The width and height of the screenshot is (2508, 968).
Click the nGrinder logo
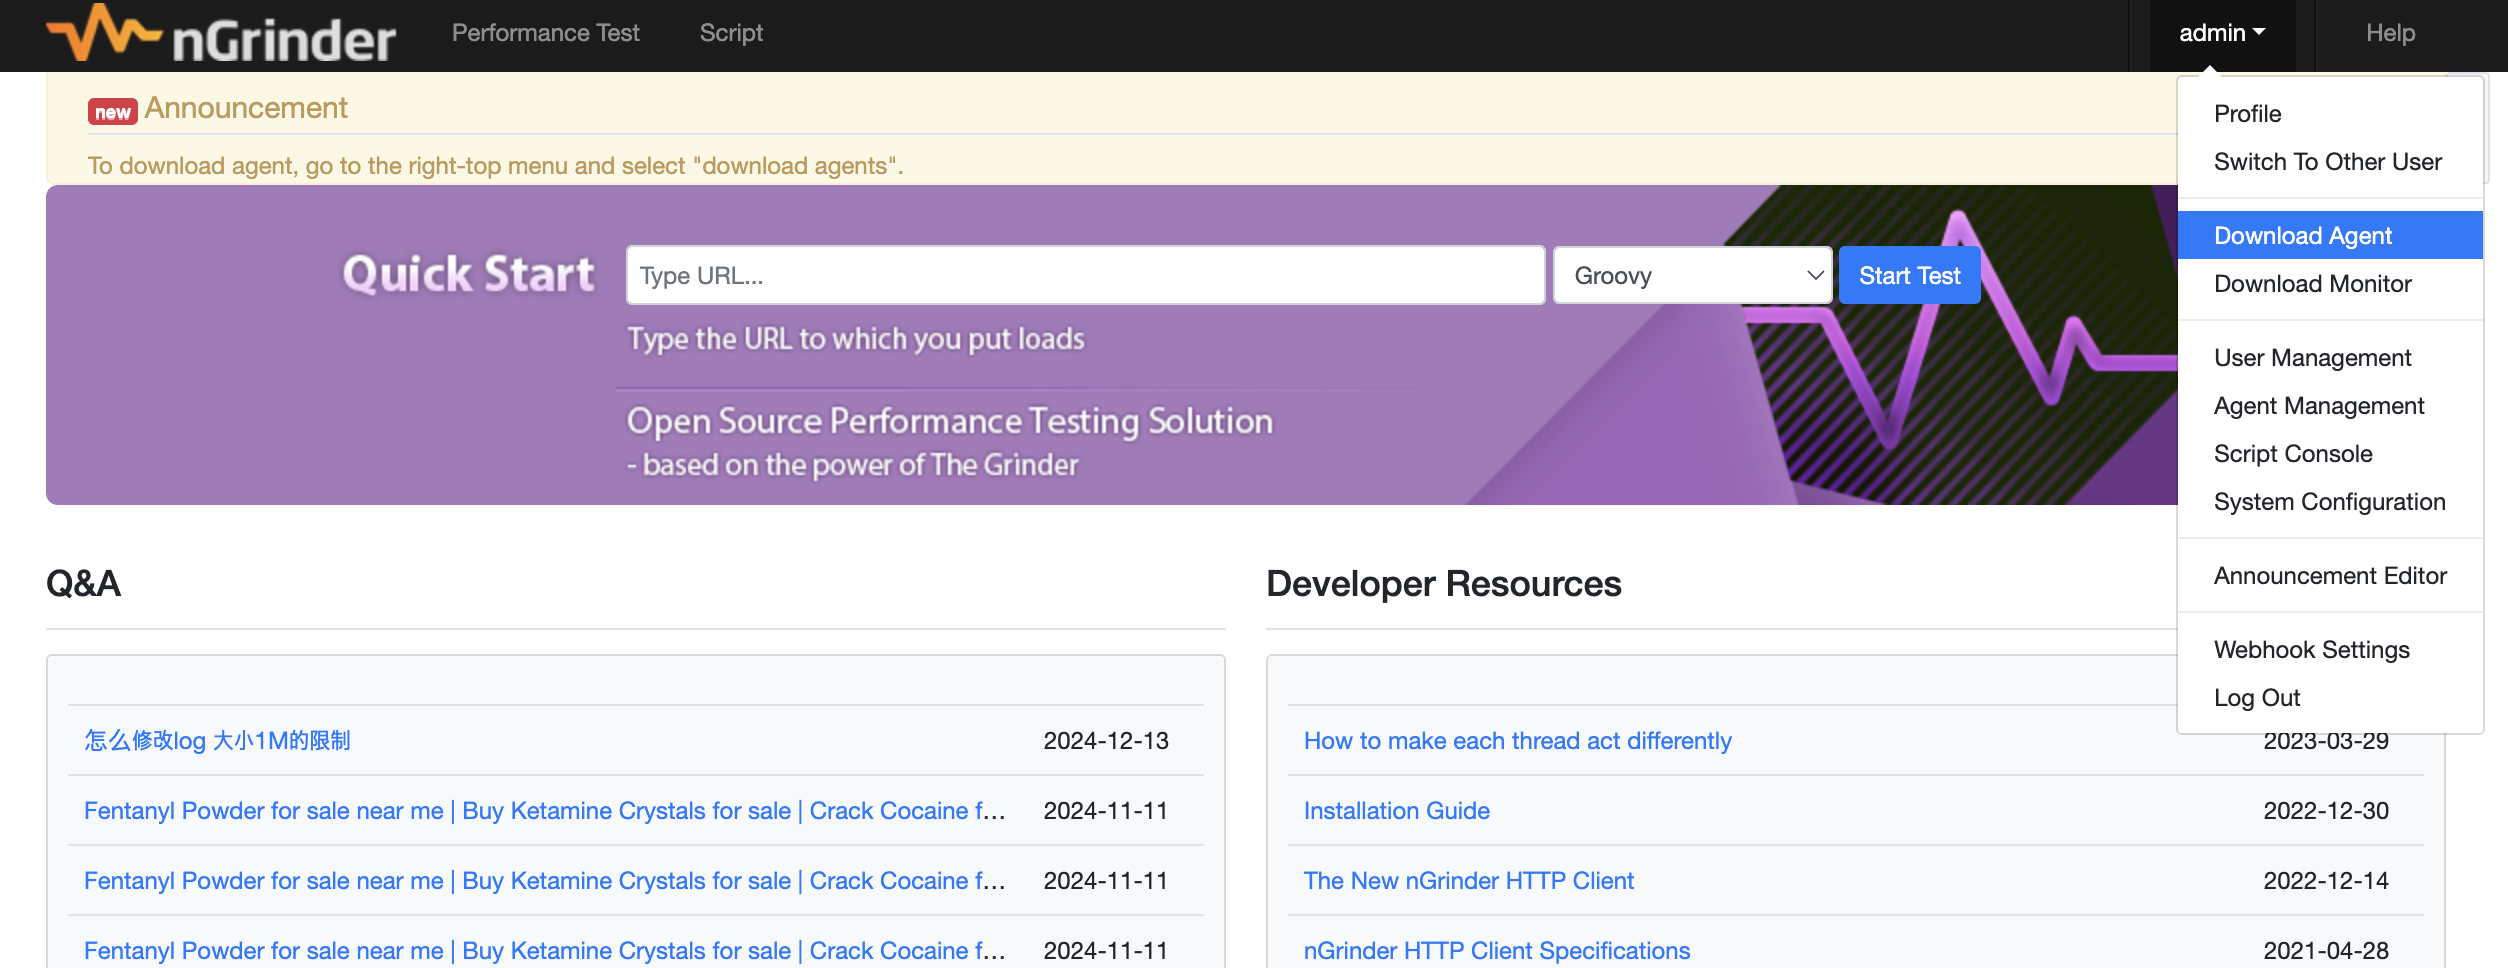pos(221,35)
